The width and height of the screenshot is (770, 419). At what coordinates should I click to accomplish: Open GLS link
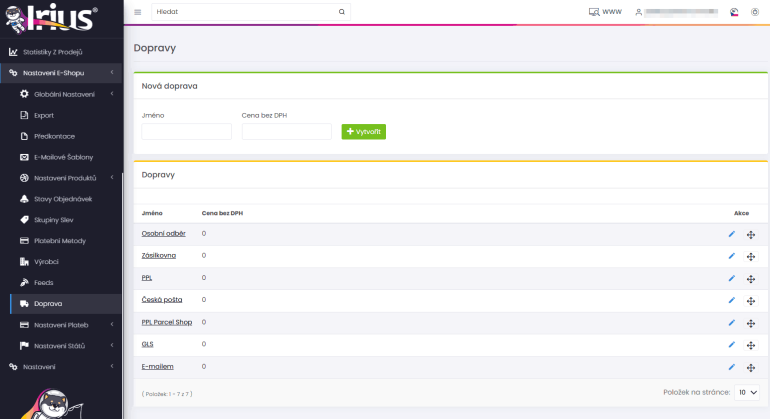coord(147,344)
